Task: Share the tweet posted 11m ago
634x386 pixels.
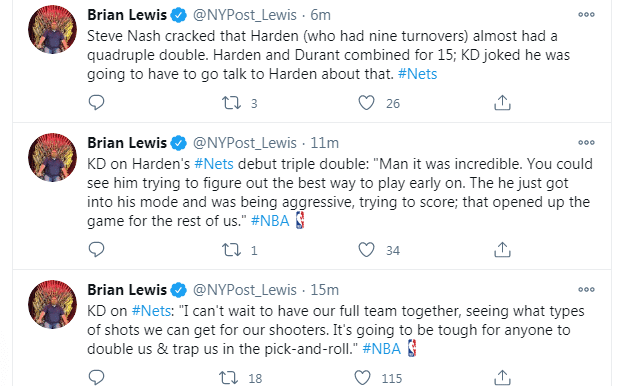Action: 502,250
